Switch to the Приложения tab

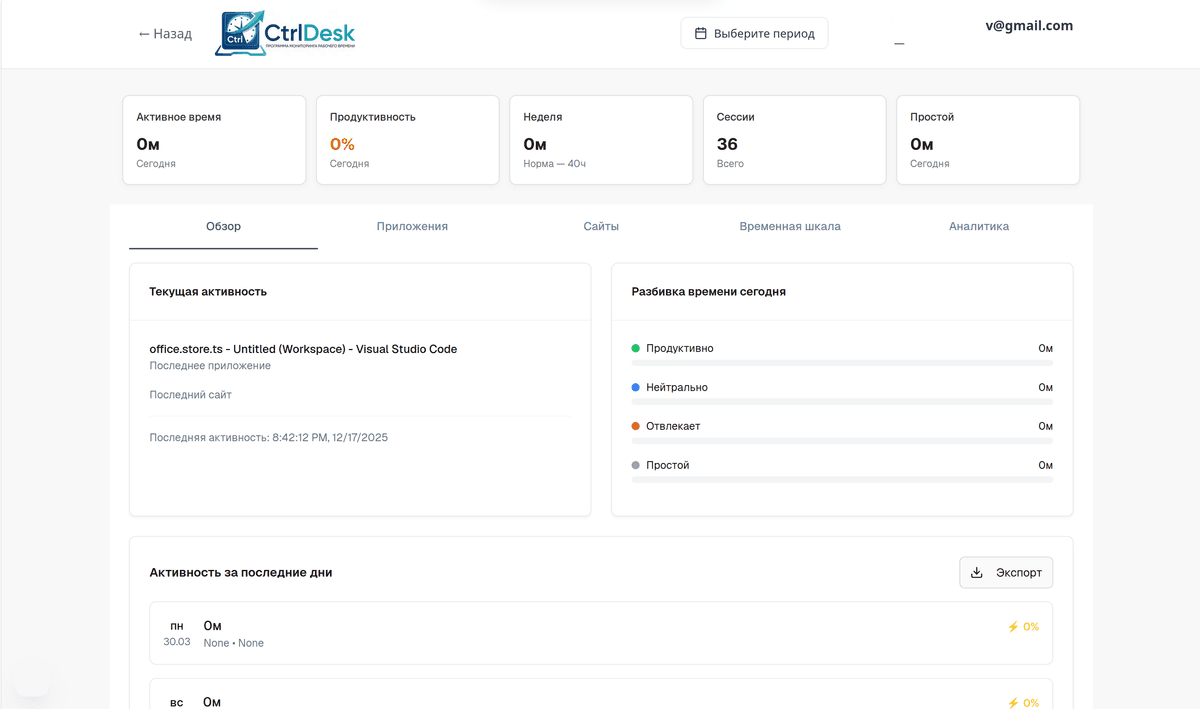tap(412, 226)
